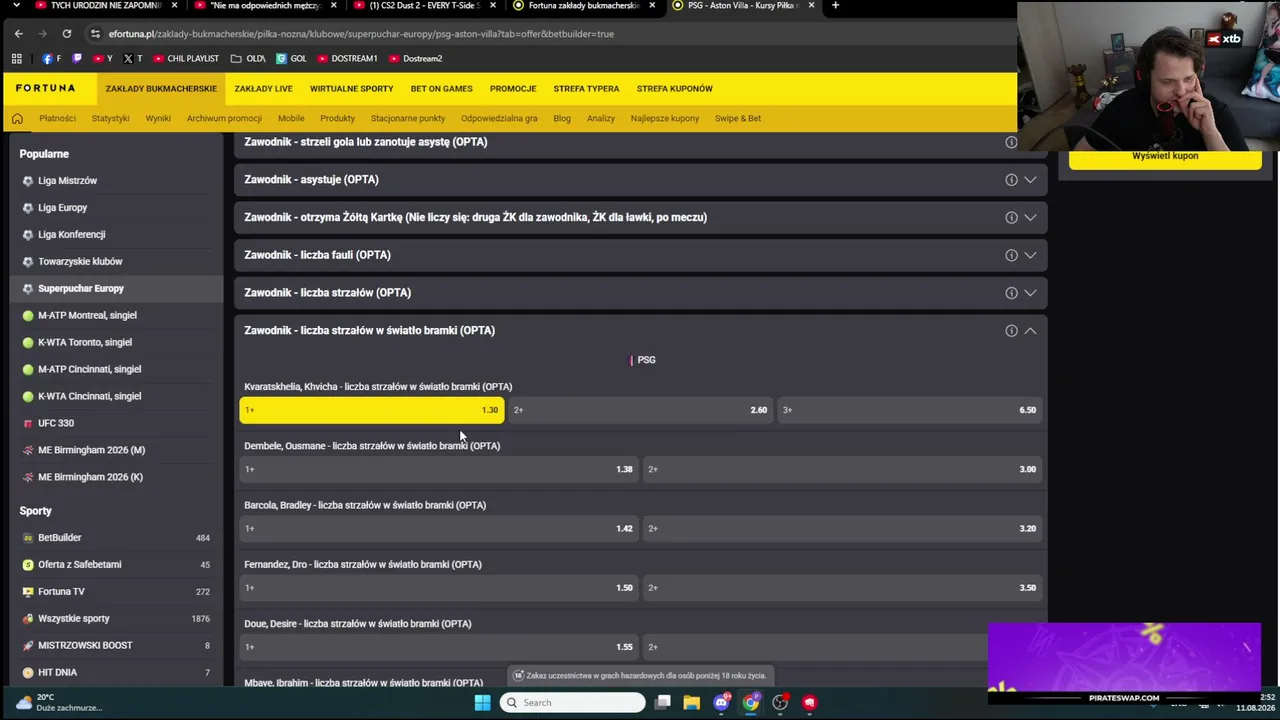Open the CHIL PLAYLIST bookmark
The image size is (1280, 720).
tap(186, 59)
